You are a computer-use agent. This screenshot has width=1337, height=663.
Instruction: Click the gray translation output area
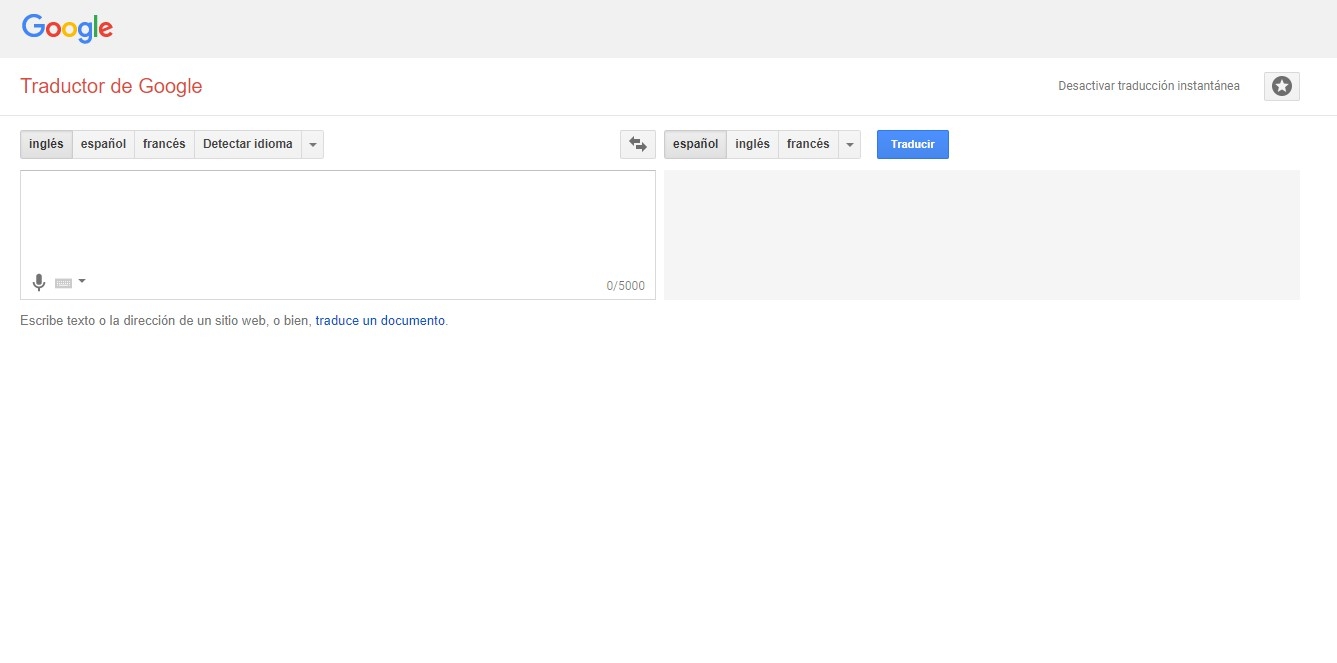tap(982, 235)
